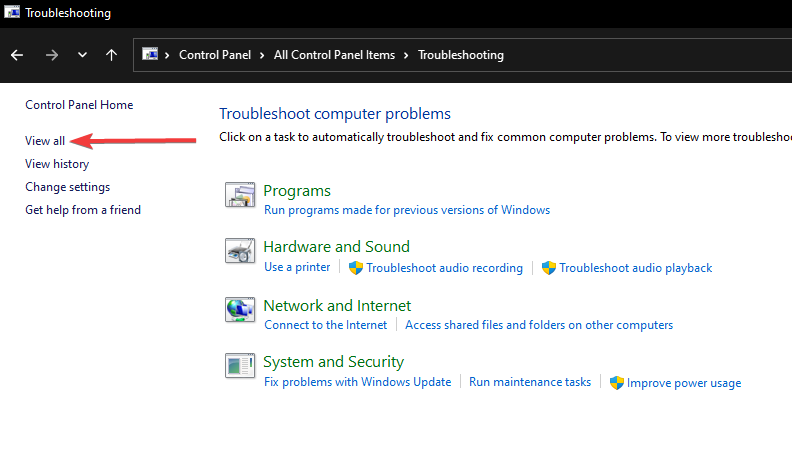Select the Control Panel breadcrumb segment
The width and height of the screenshot is (792, 460).
pyautogui.click(x=215, y=55)
